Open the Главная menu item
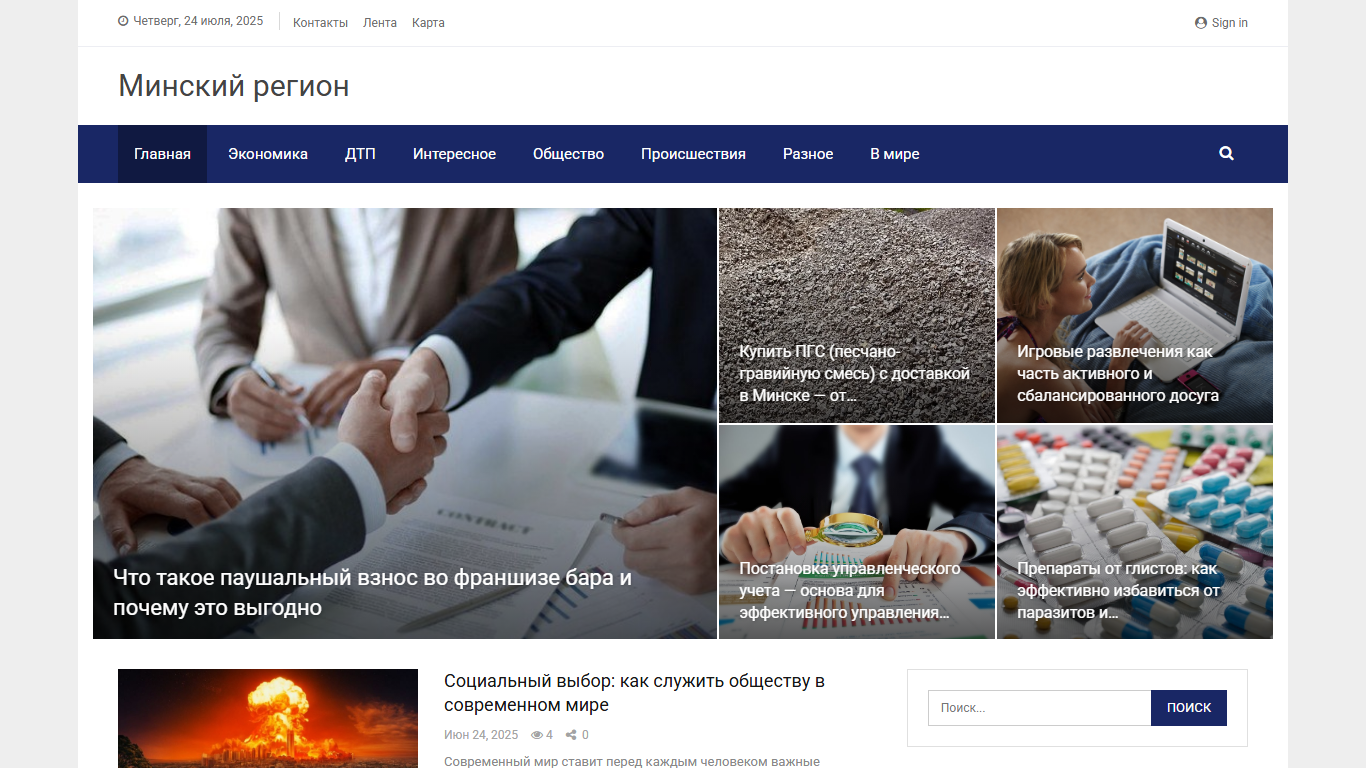The width and height of the screenshot is (1366, 768). click(162, 154)
